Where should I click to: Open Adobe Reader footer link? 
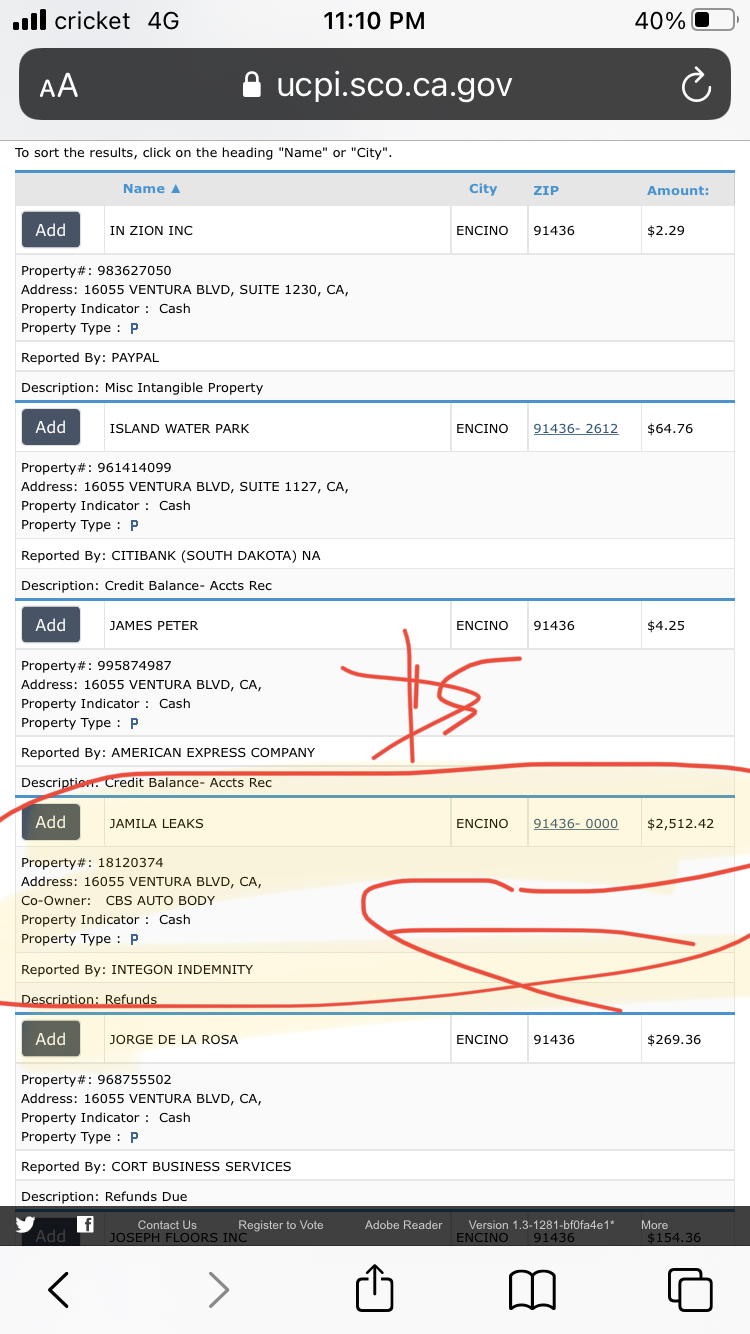tap(404, 1225)
